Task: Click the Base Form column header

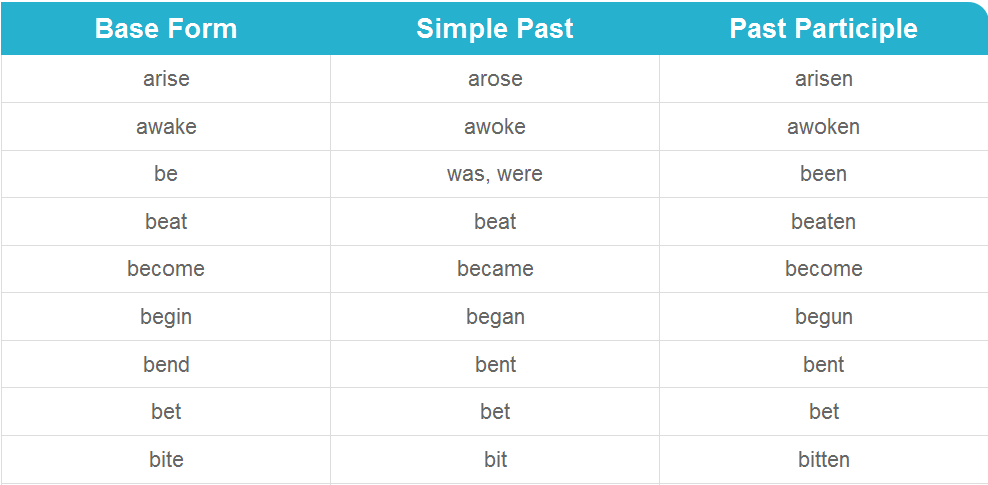Action: pos(166,29)
